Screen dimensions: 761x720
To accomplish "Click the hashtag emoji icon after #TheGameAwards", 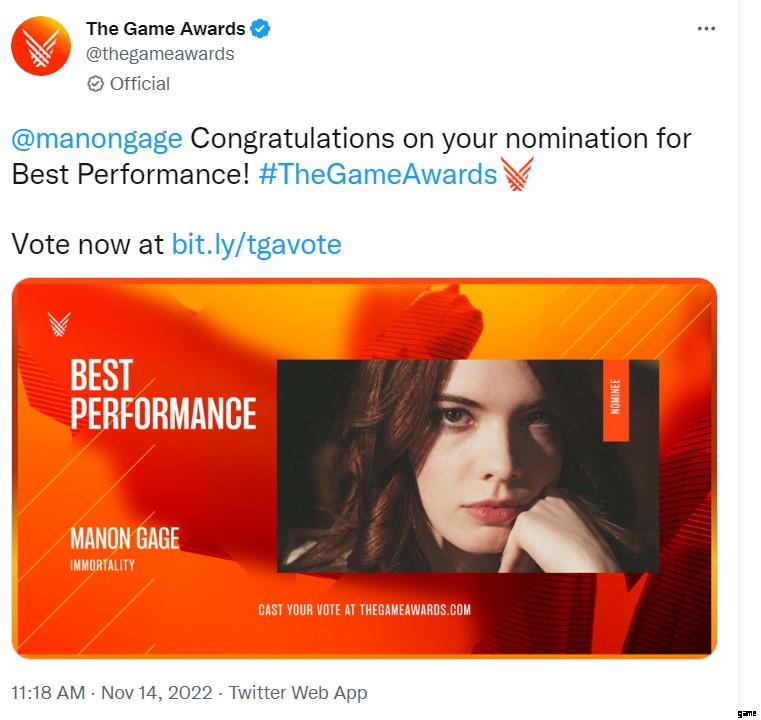I will click(517, 175).
